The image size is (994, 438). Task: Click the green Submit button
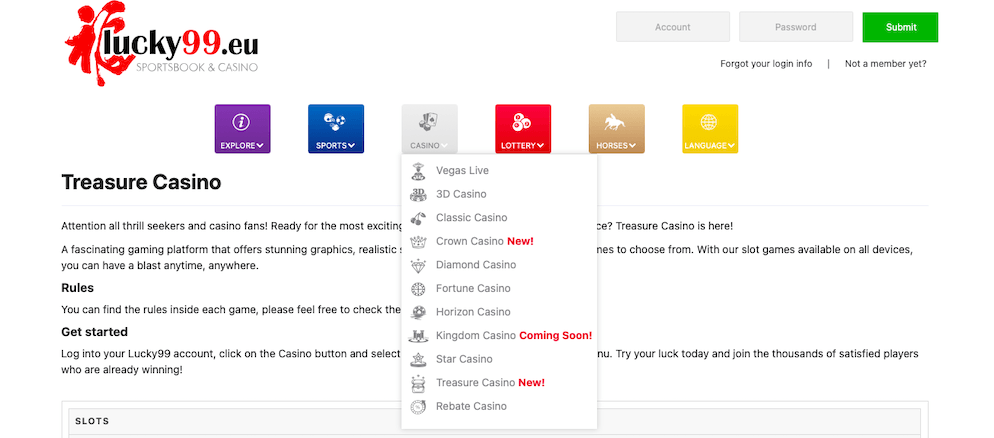click(x=900, y=27)
